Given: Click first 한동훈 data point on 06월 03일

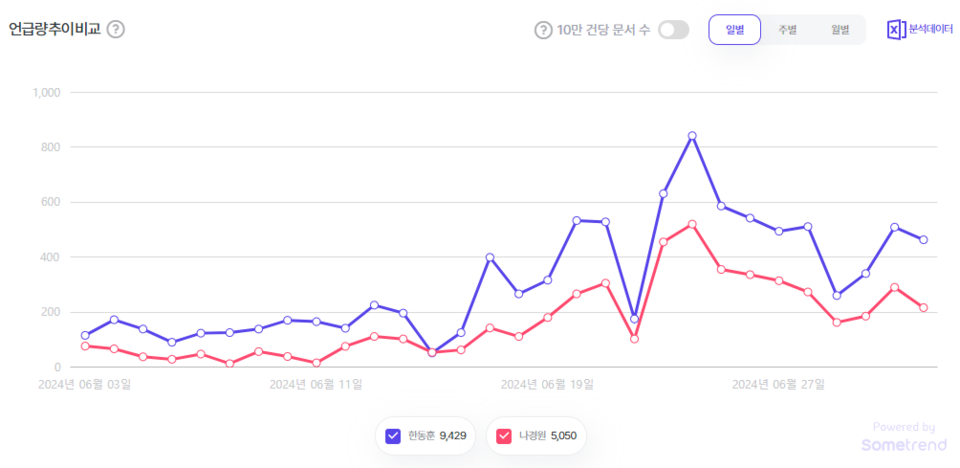Looking at the screenshot, I should (x=85, y=336).
